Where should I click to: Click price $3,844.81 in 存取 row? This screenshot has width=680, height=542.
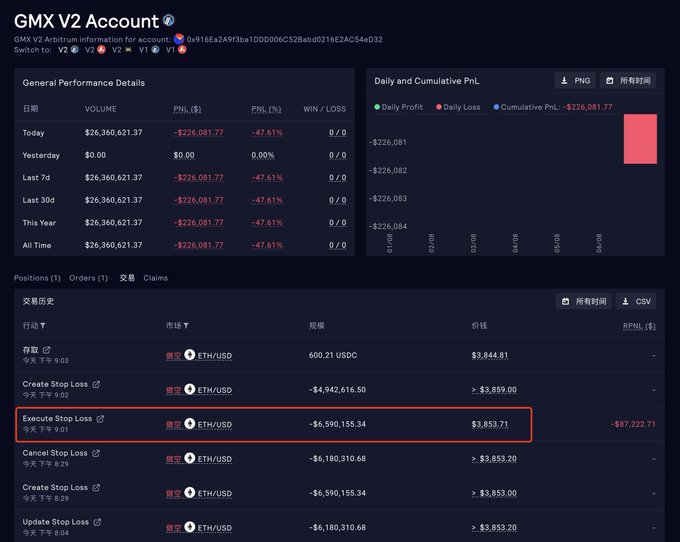(x=490, y=355)
